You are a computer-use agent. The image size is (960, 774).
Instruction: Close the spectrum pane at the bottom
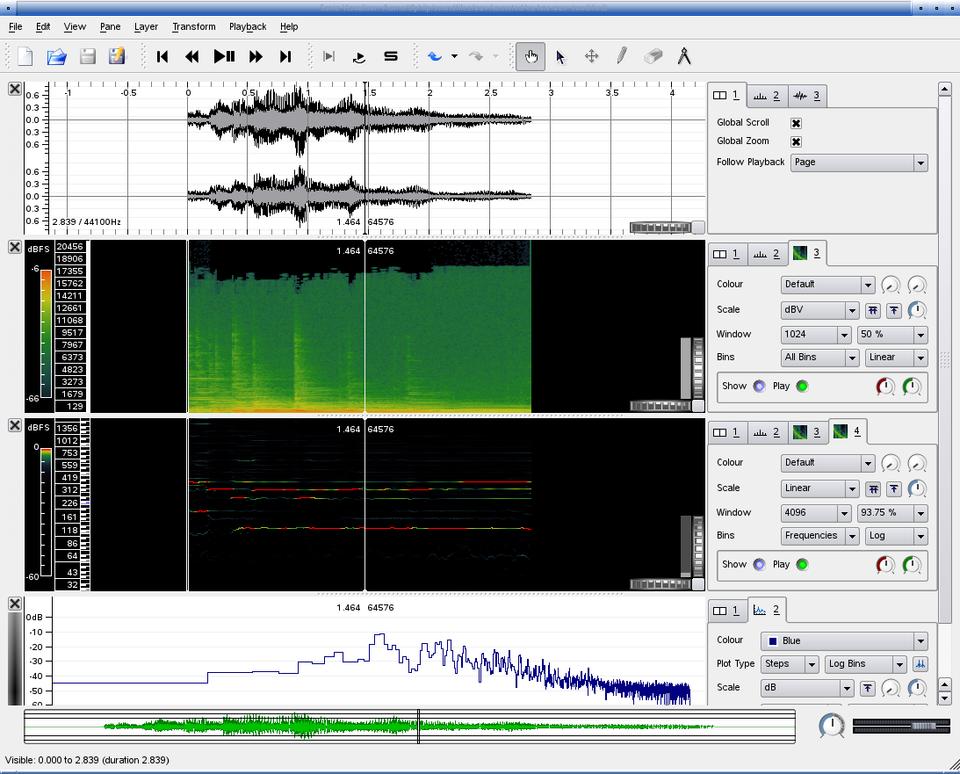pos(15,604)
